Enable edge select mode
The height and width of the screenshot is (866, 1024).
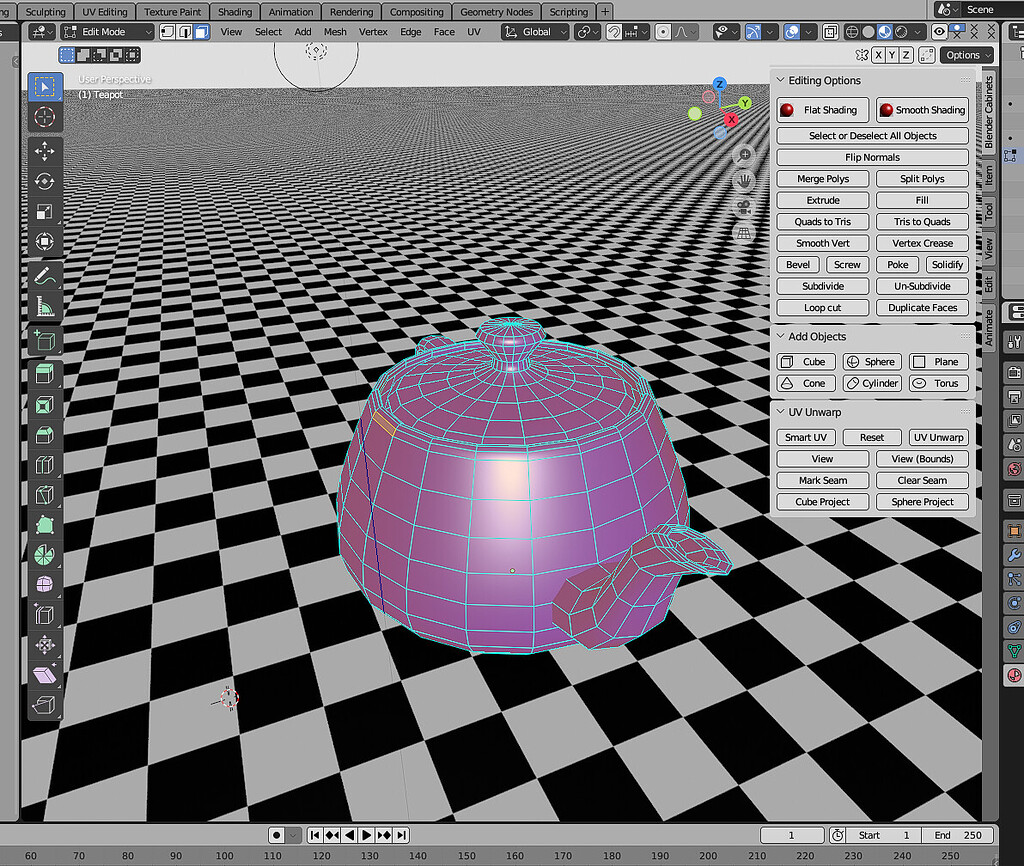tap(185, 32)
